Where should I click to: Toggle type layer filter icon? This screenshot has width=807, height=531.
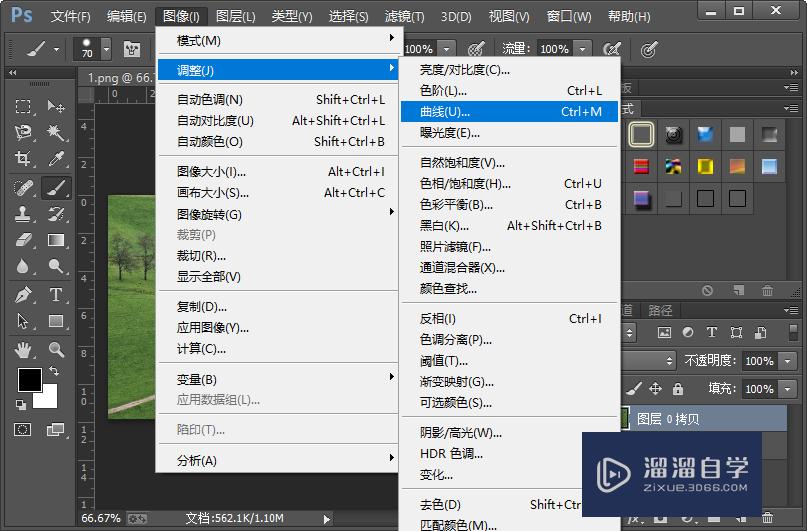712,332
